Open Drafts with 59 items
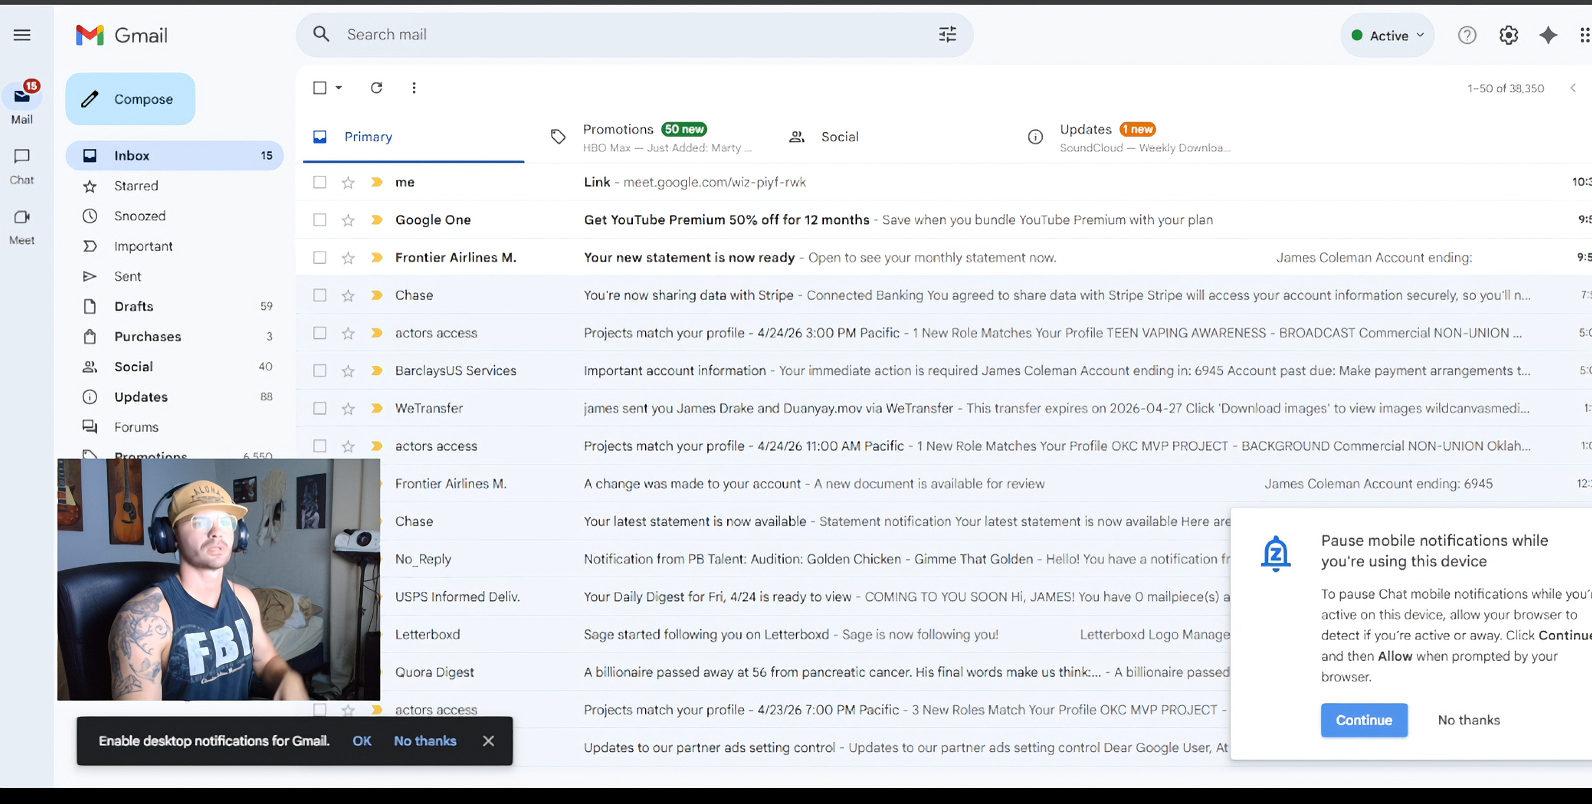Viewport: 1592px width, 804px height. pyautogui.click(x=175, y=306)
